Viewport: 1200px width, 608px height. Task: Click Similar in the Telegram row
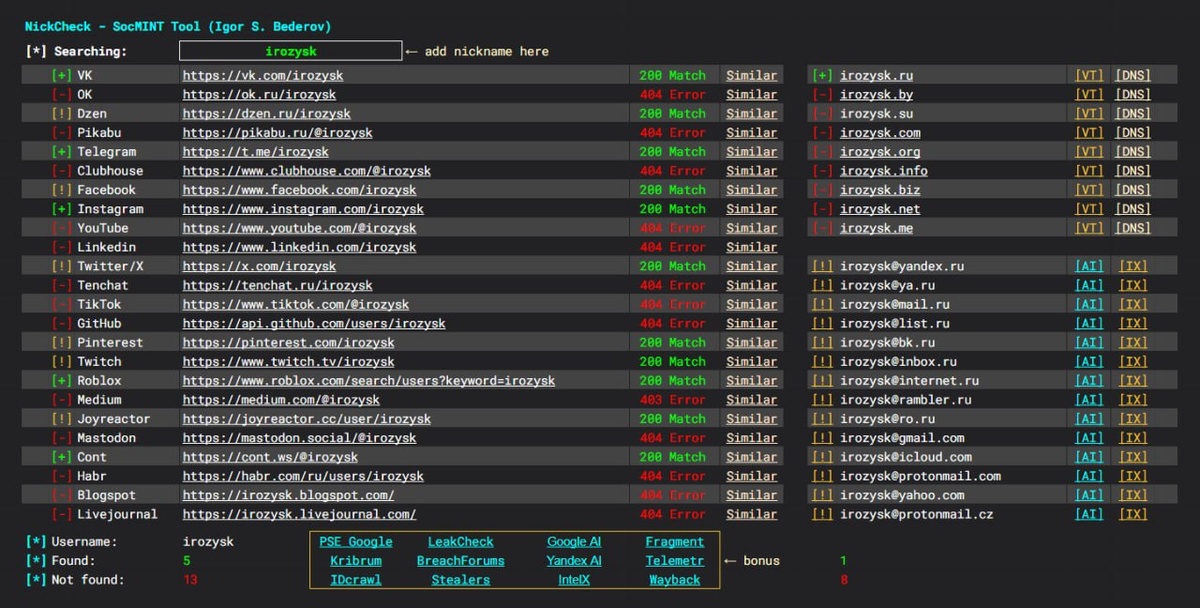[751, 151]
